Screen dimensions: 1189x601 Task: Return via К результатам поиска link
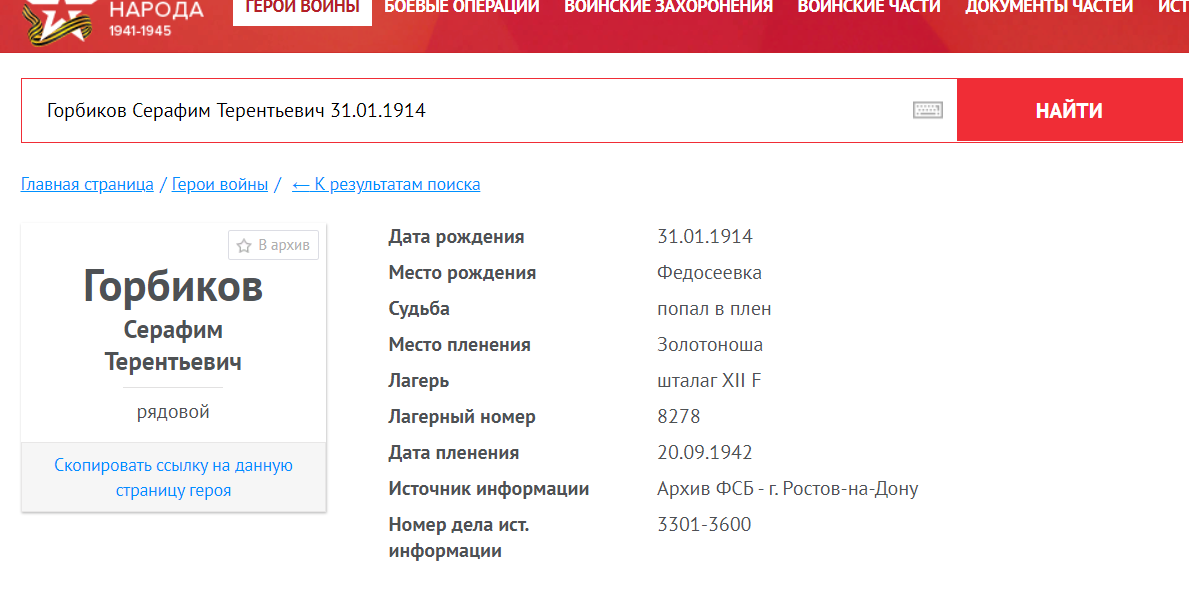tap(386, 184)
